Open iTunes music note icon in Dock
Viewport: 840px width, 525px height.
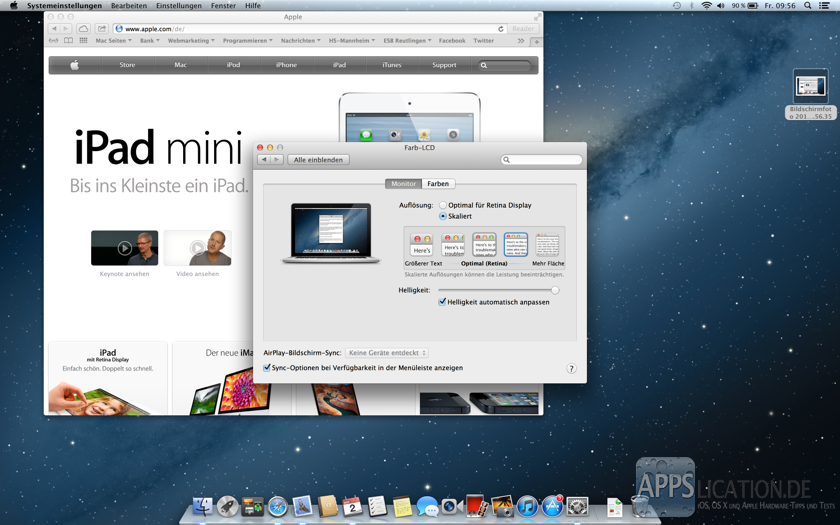[x=527, y=506]
